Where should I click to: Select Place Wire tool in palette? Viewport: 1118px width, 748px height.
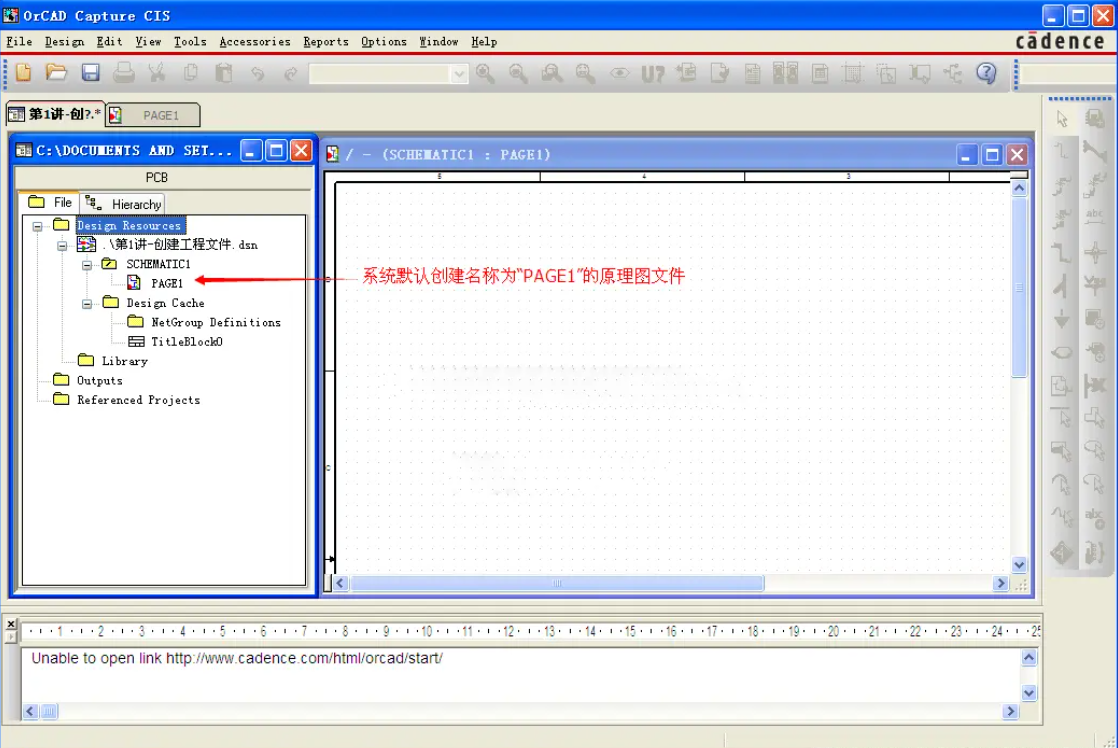coord(1062,152)
